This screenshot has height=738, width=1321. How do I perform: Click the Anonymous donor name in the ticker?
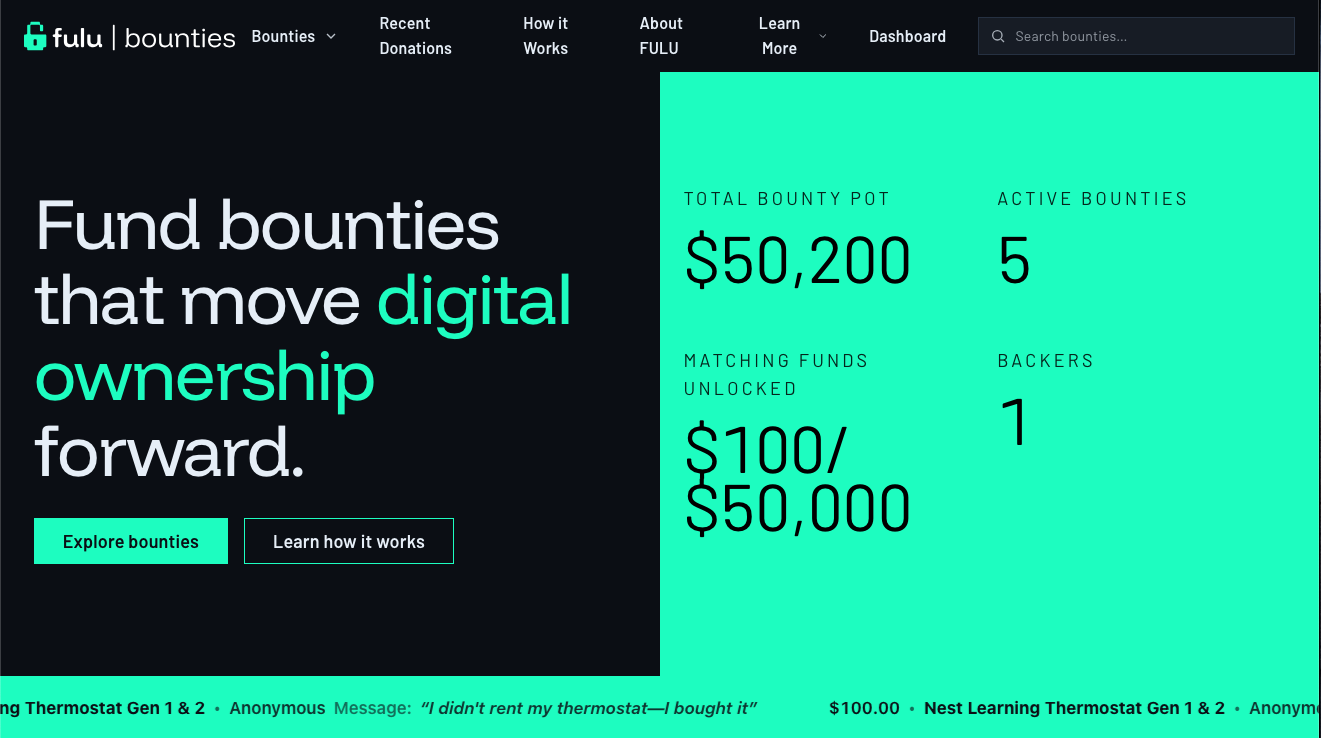[277, 708]
